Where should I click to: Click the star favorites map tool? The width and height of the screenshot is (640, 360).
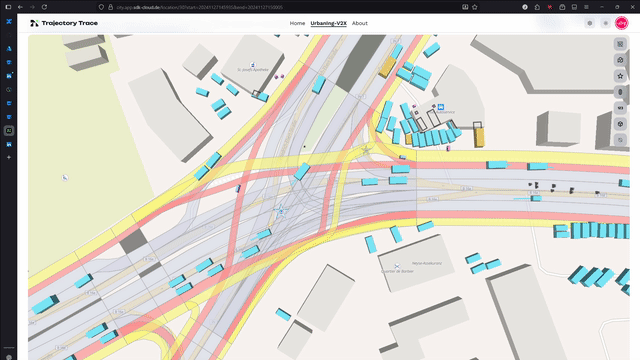pos(620,76)
